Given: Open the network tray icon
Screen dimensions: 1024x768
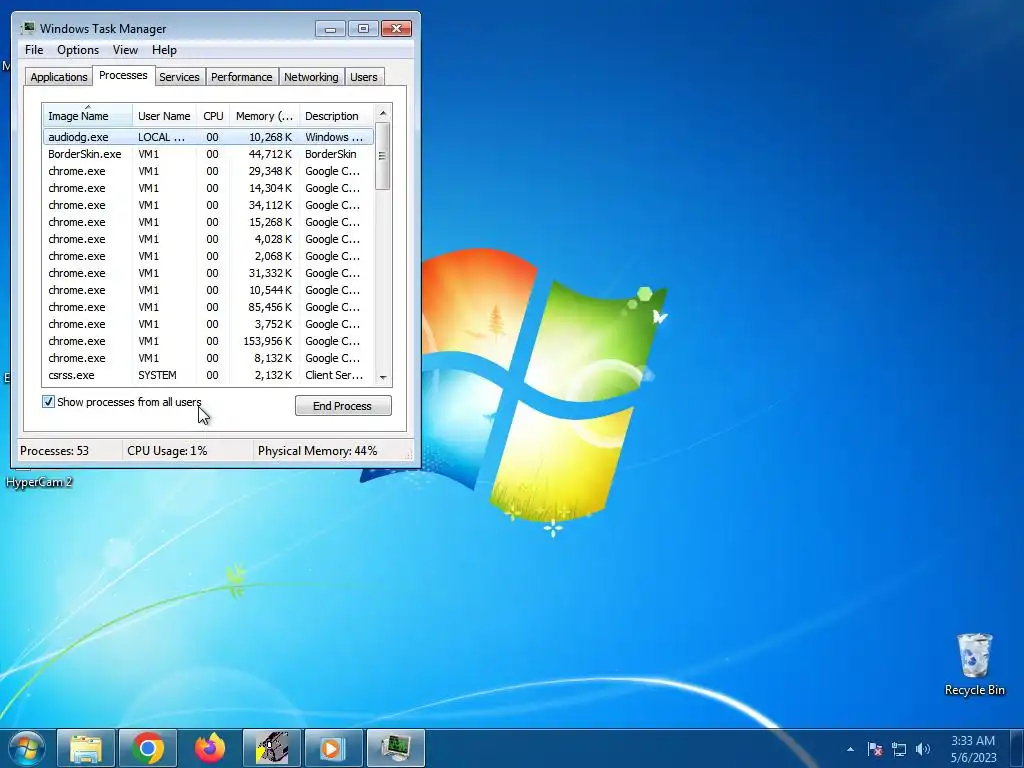Looking at the screenshot, I should 899,749.
